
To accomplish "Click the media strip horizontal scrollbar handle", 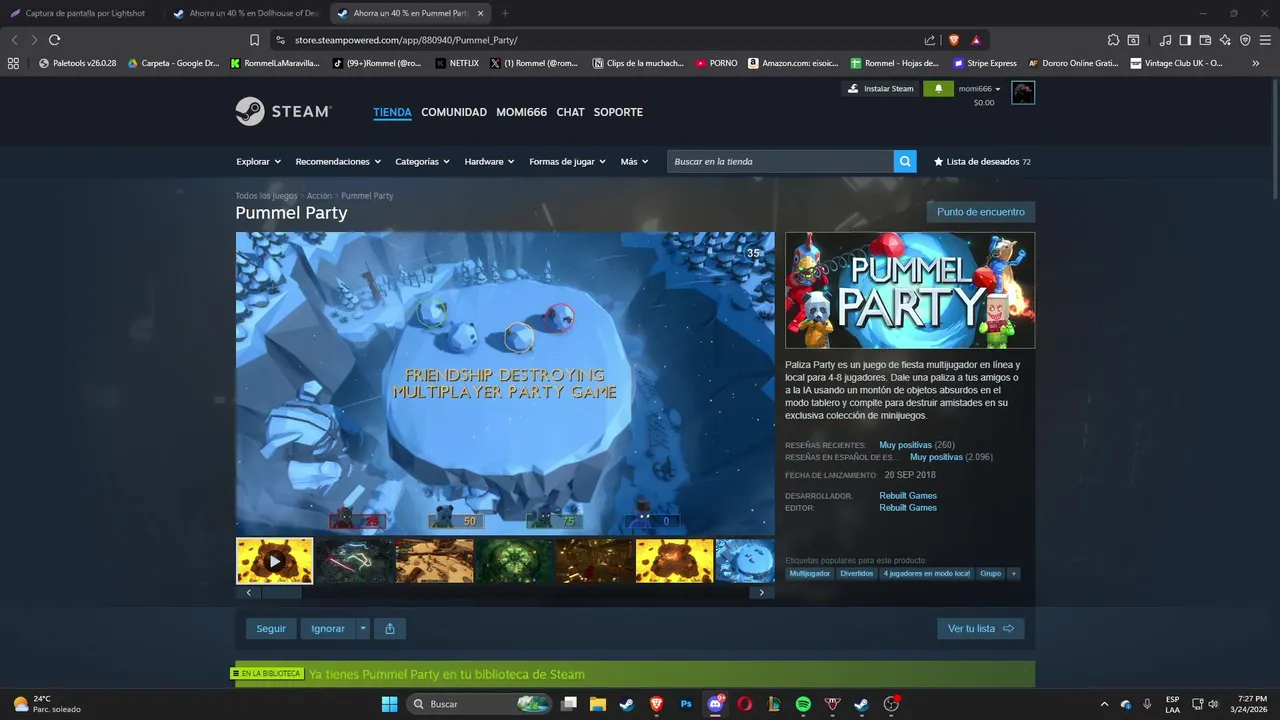I will (x=281, y=593).
